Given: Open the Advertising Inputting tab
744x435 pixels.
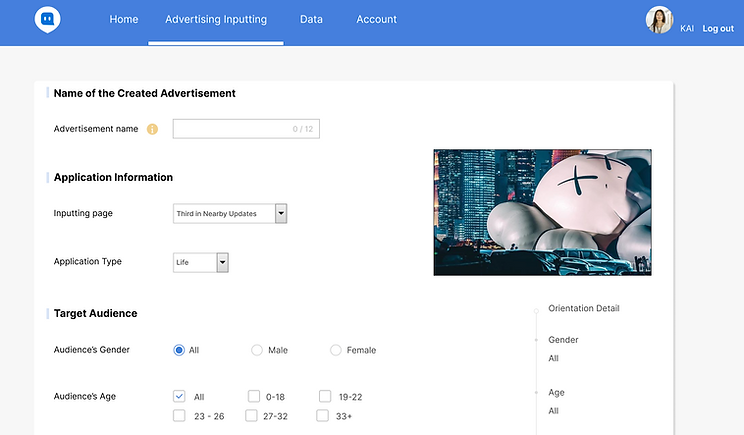Looking at the screenshot, I should pyautogui.click(x=216, y=19).
